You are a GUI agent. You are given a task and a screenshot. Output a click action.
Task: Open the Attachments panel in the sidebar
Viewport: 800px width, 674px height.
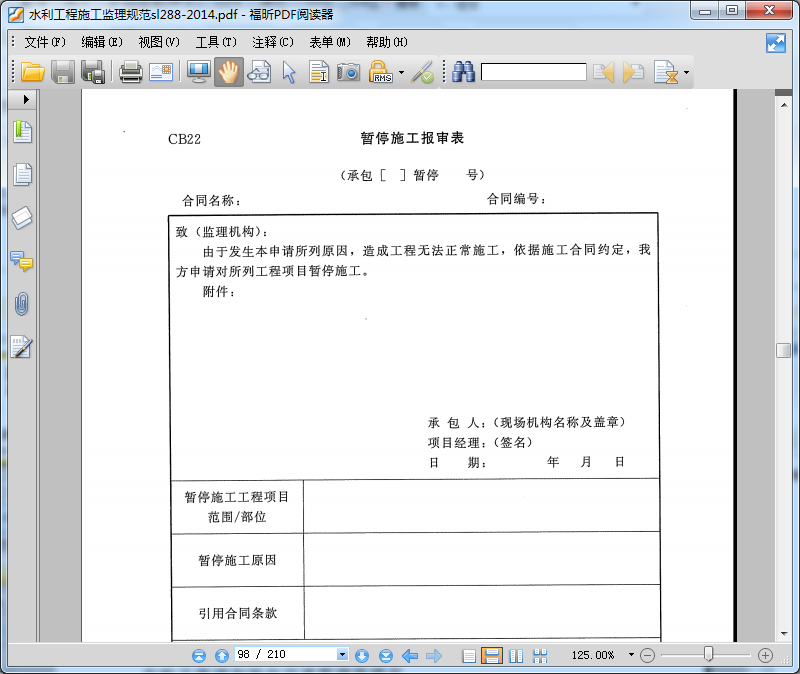click(x=21, y=304)
